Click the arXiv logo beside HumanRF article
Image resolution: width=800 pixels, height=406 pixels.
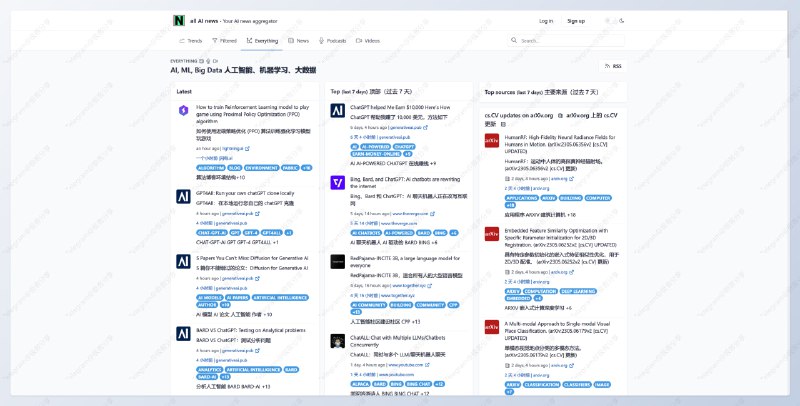[x=492, y=141]
